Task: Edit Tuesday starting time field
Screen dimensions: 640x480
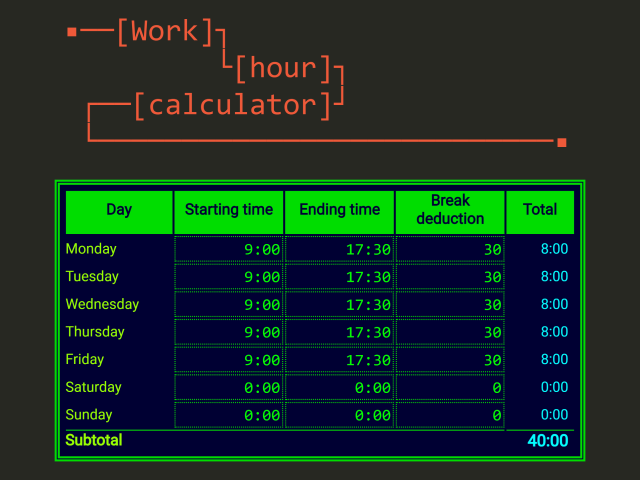Action: tap(229, 277)
